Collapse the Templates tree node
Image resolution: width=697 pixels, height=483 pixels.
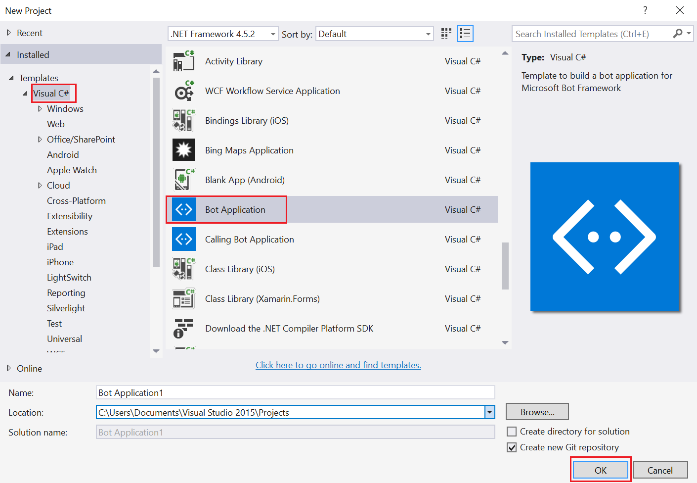tap(11, 78)
